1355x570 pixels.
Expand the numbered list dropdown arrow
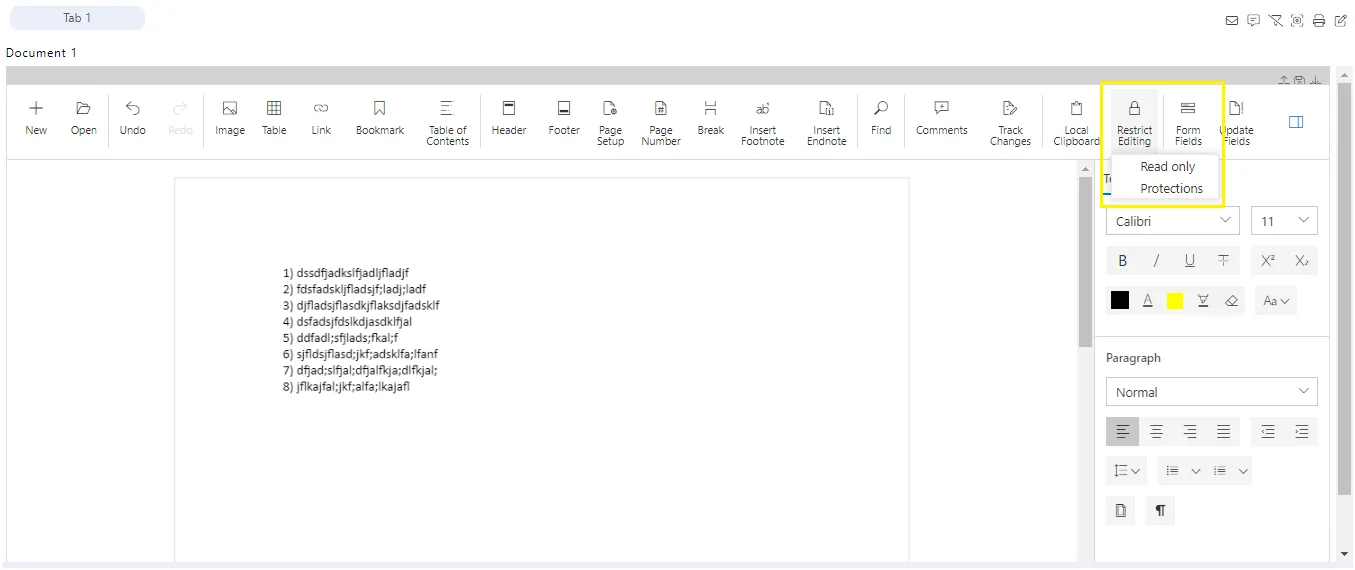1243,470
